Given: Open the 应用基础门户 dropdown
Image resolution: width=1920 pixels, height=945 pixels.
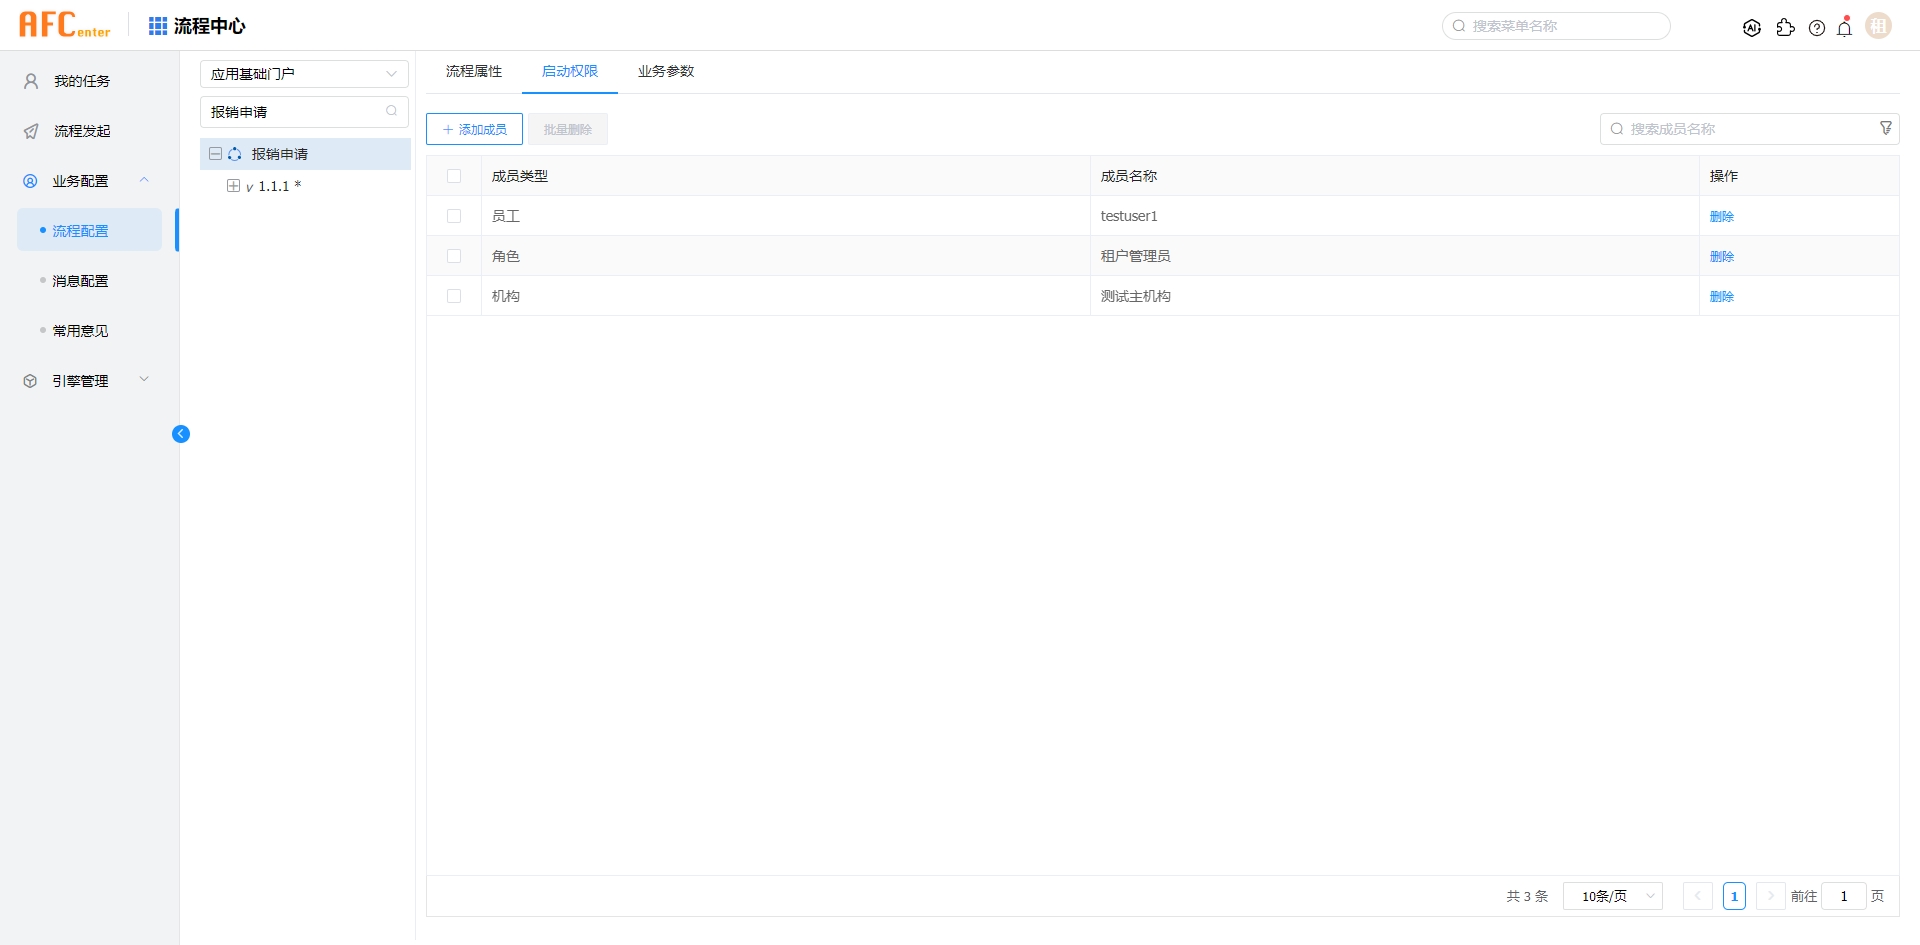Looking at the screenshot, I should (304, 74).
